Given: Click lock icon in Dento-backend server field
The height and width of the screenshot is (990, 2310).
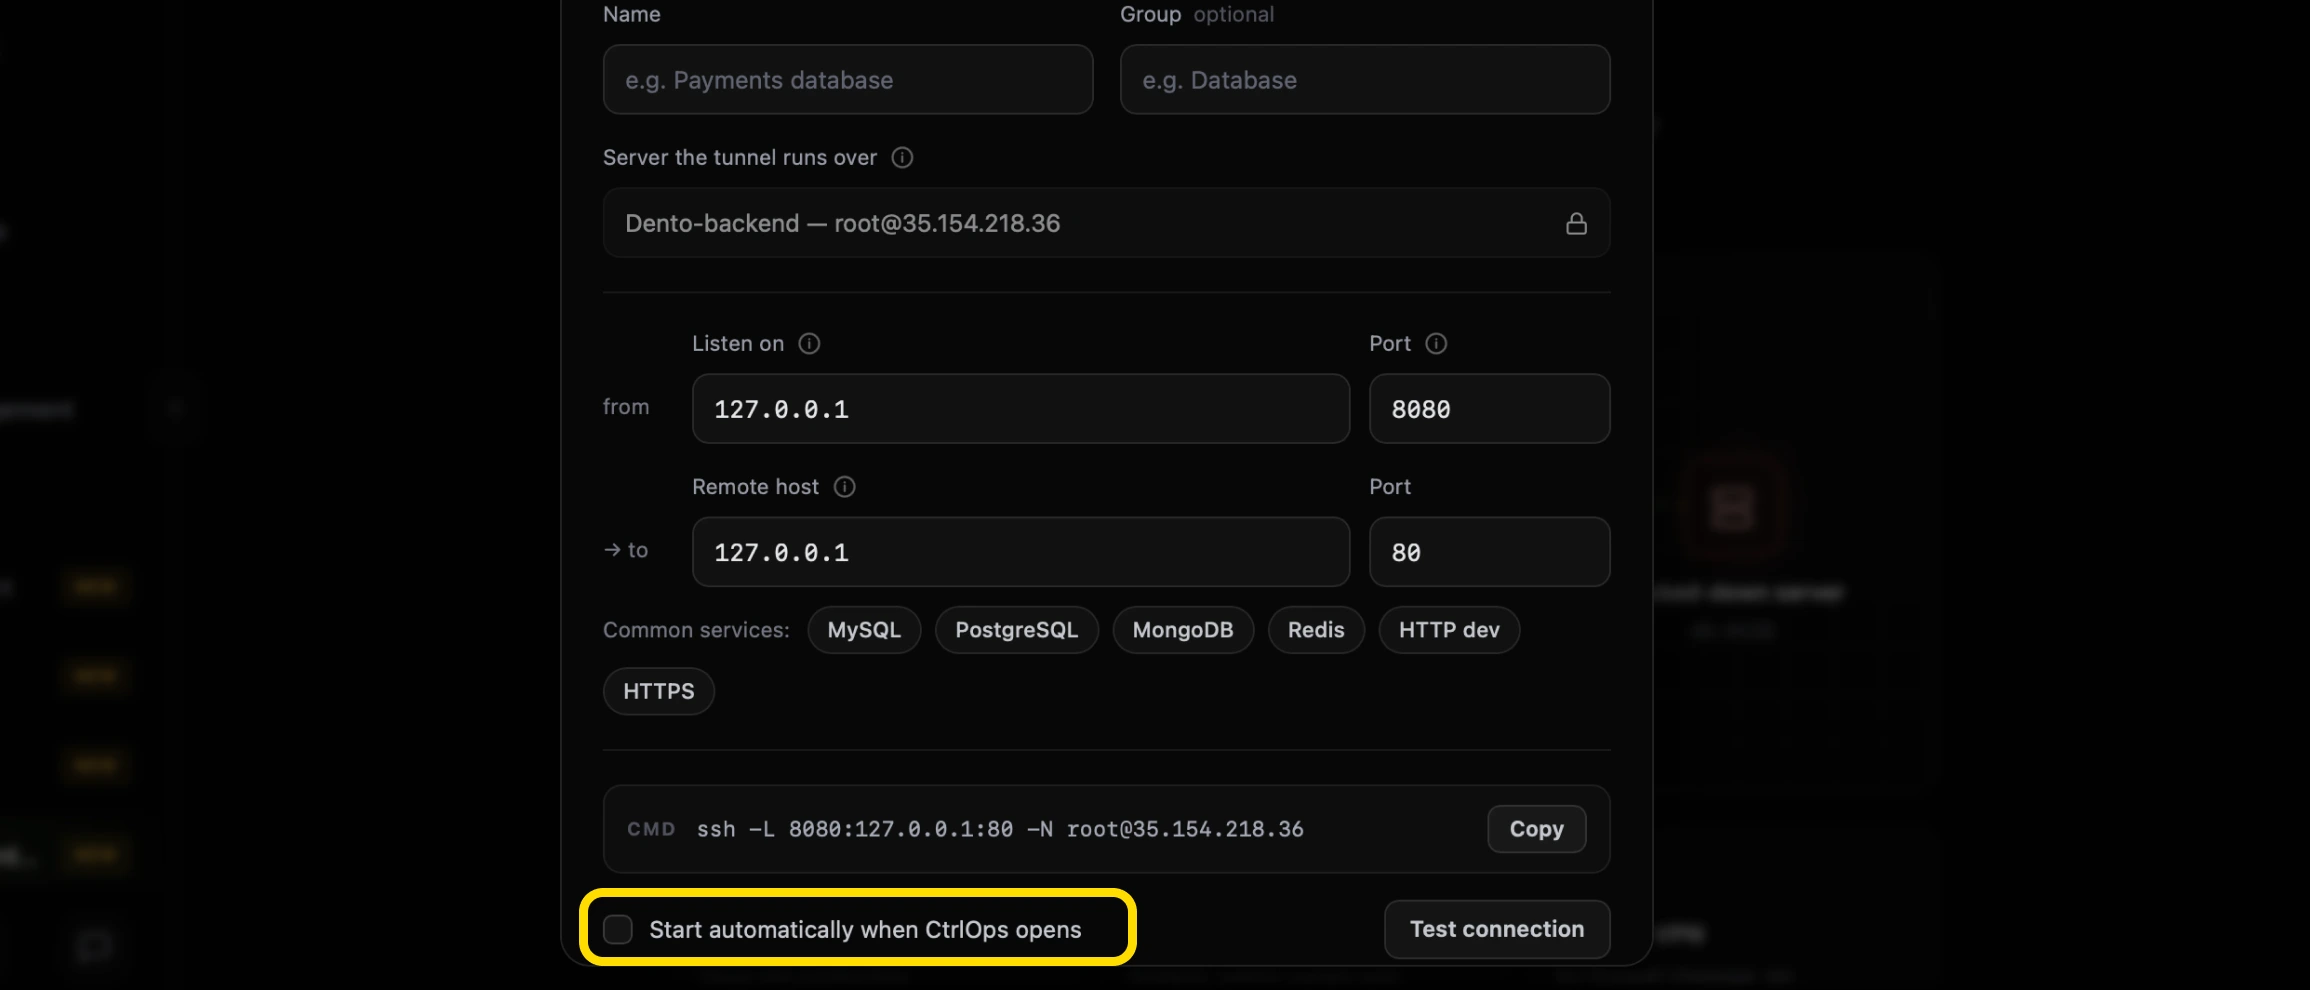Looking at the screenshot, I should tap(1576, 224).
